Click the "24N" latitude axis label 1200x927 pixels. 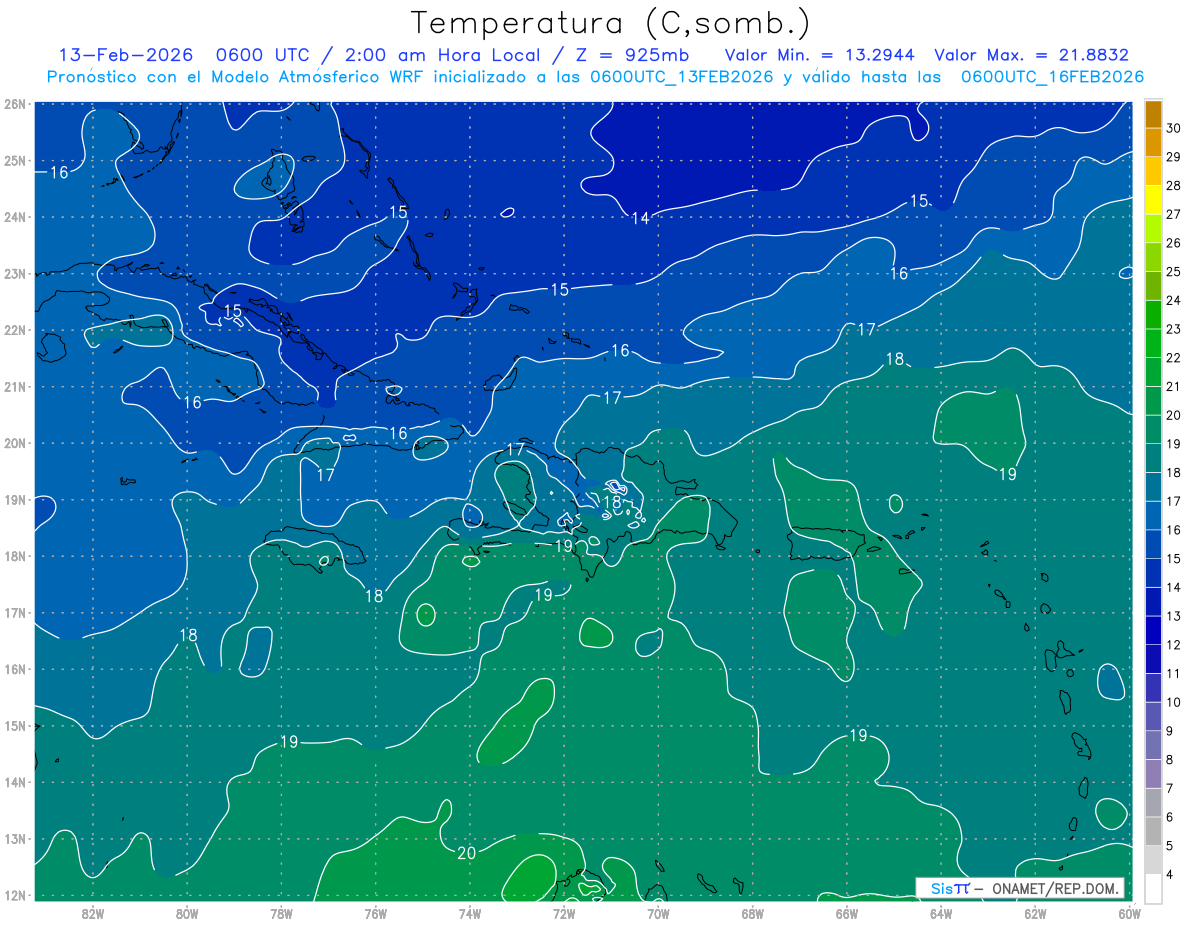tap(15, 217)
